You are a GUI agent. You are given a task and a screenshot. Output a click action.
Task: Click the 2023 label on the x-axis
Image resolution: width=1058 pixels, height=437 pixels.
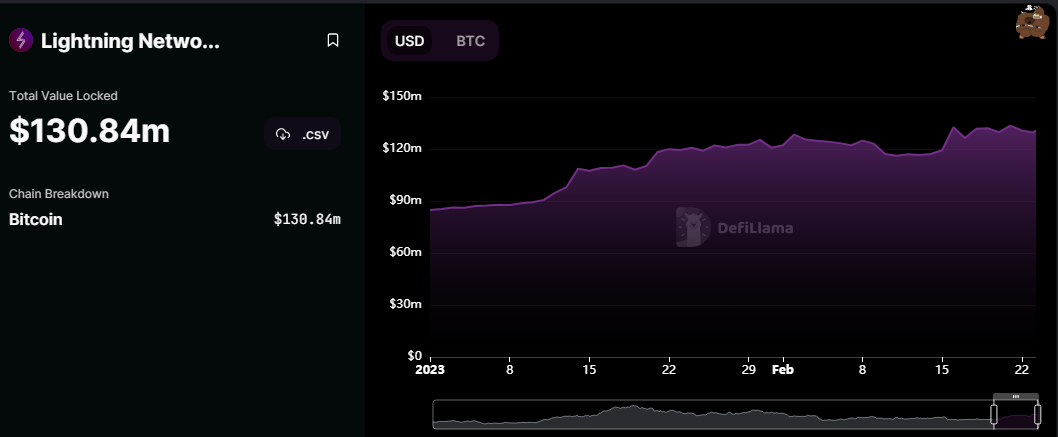coord(430,369)
